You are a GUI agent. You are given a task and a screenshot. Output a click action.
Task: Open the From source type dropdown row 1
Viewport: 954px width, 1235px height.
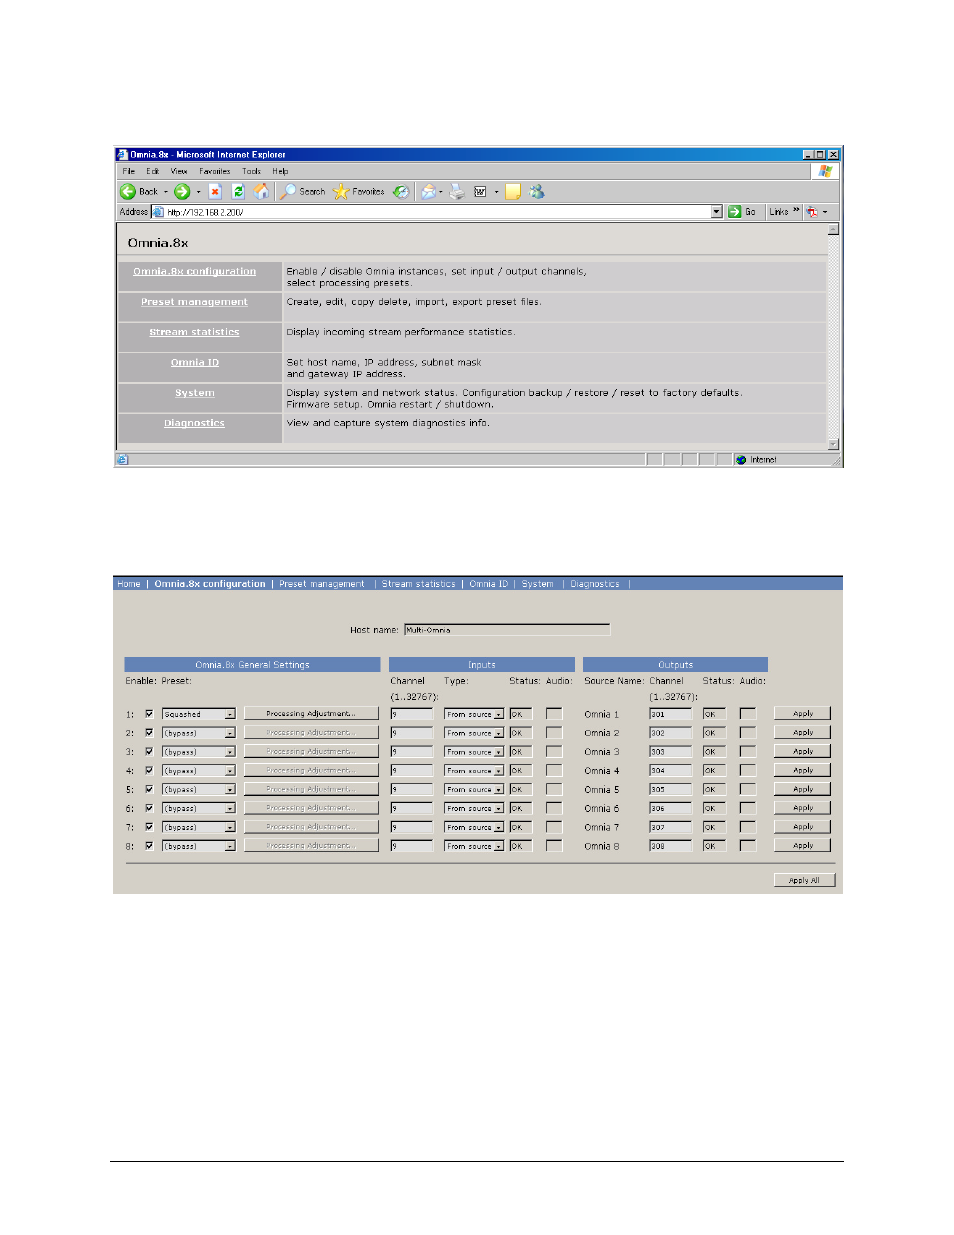click(474, 715)
